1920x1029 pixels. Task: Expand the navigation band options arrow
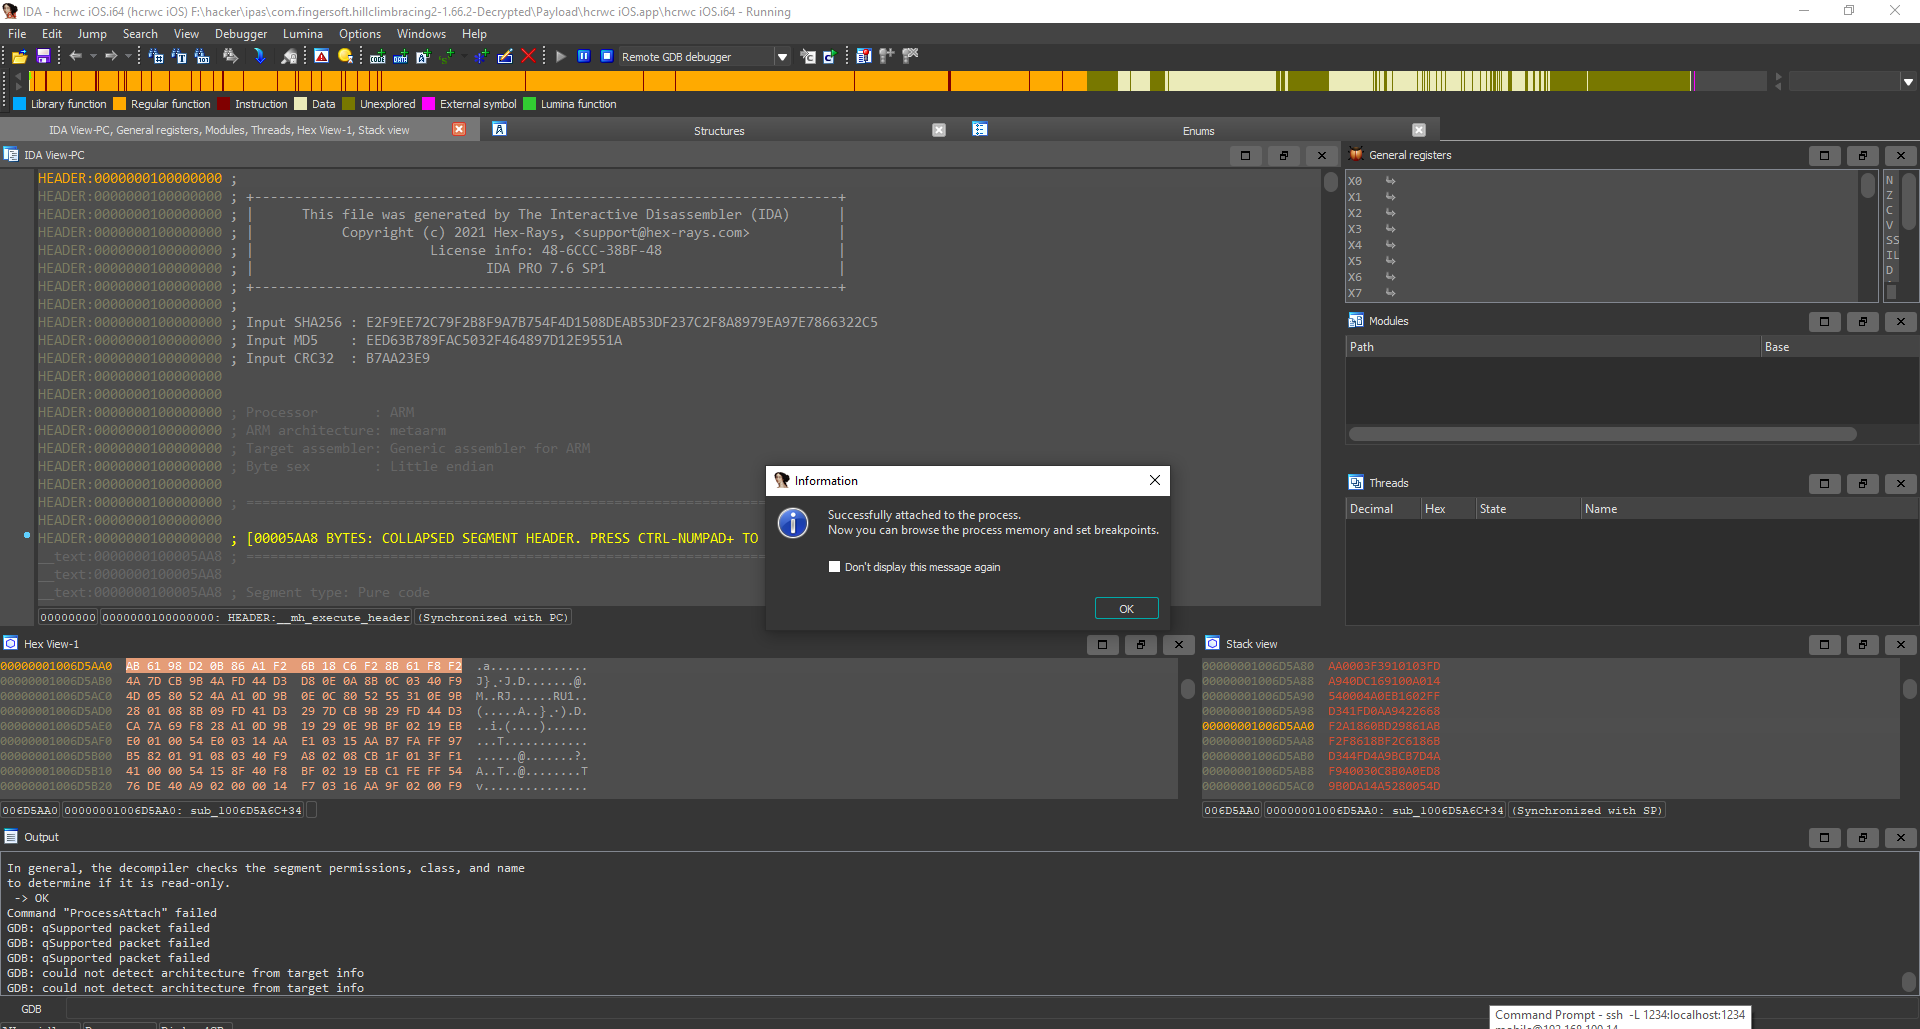(1908, 82)
